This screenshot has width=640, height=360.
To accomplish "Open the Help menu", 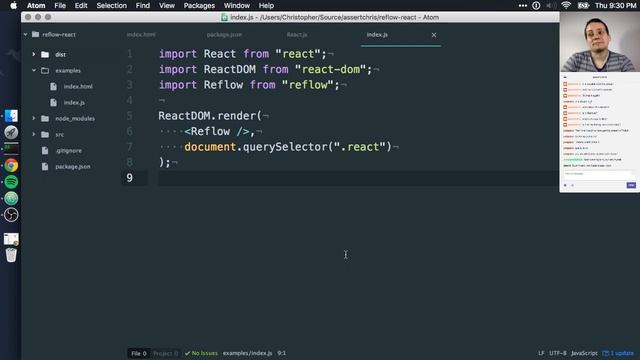I will (x=266, y=6).
